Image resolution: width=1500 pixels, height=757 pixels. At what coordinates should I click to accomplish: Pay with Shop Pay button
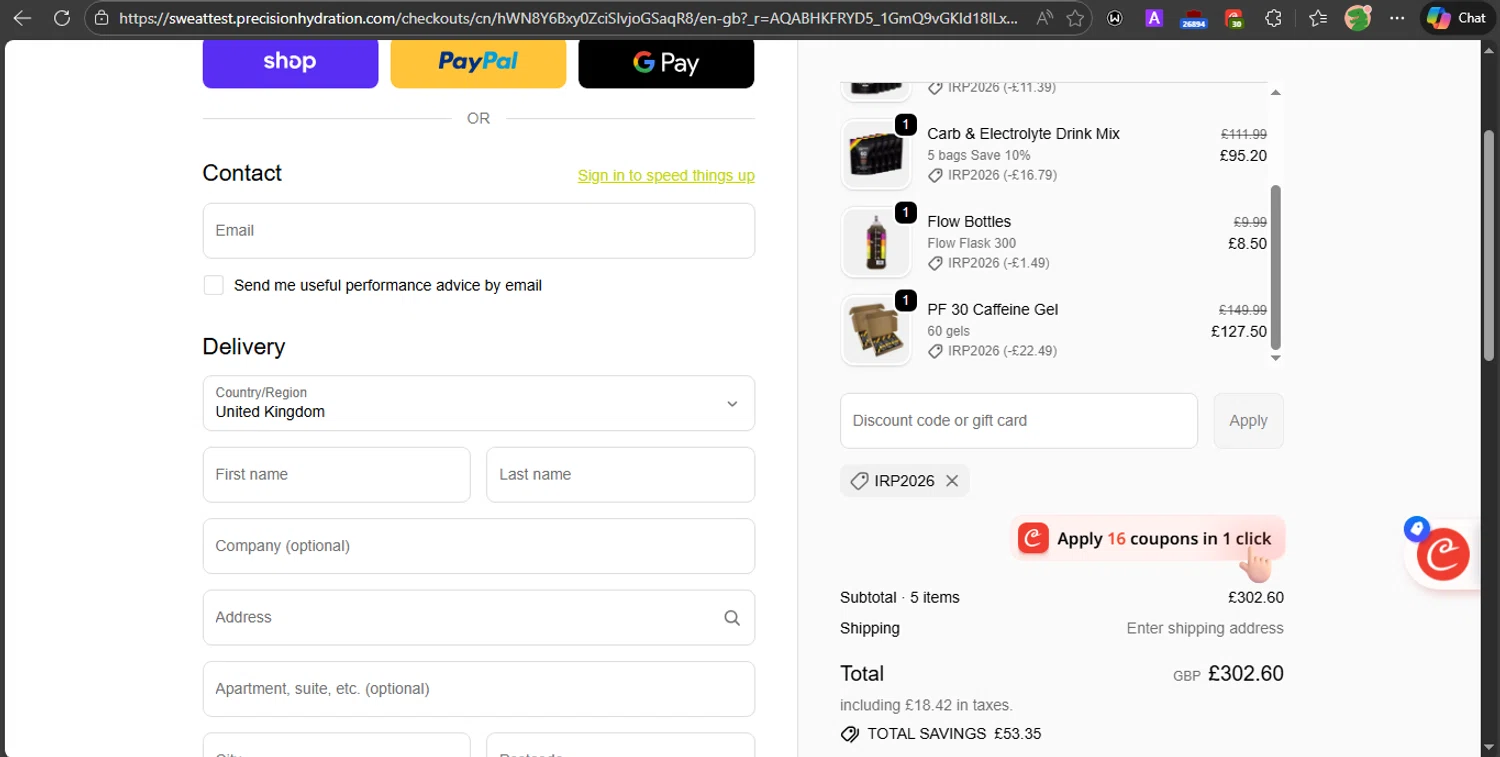(290, 62)
